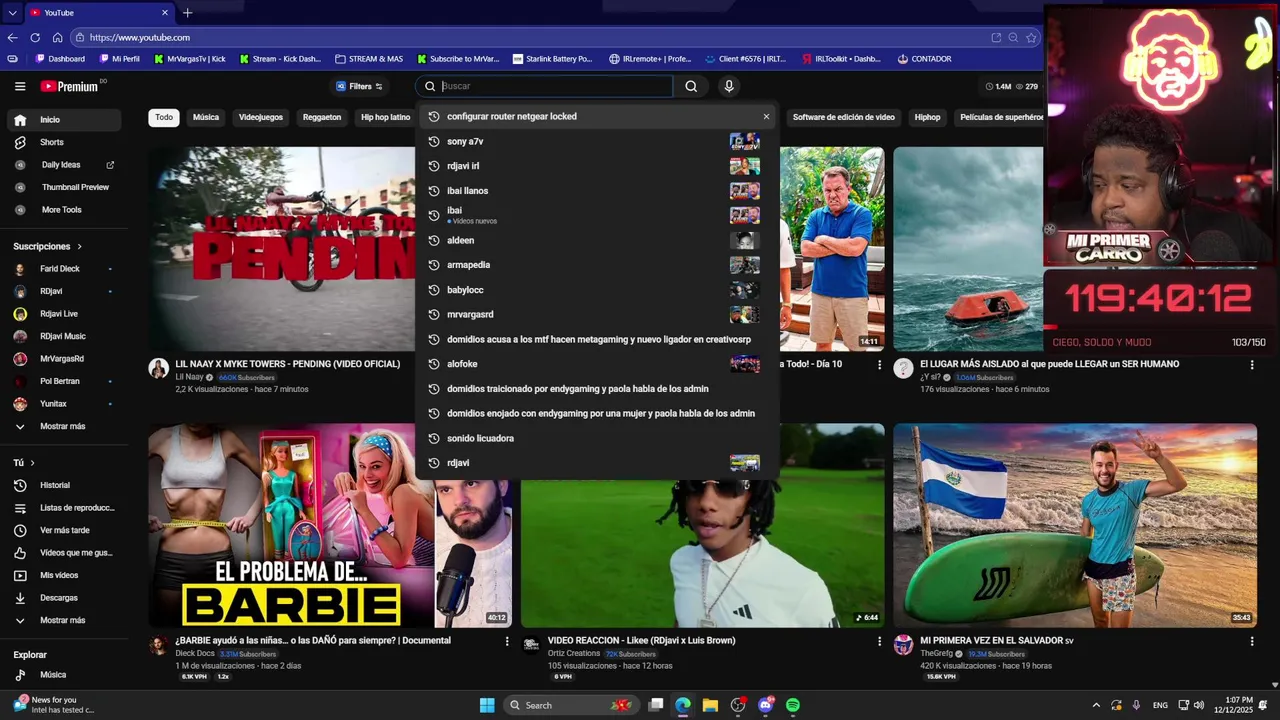Open the YouTube hamburger guide menu
Viewport: 1280px width, 720px height.
coord(20,87)
